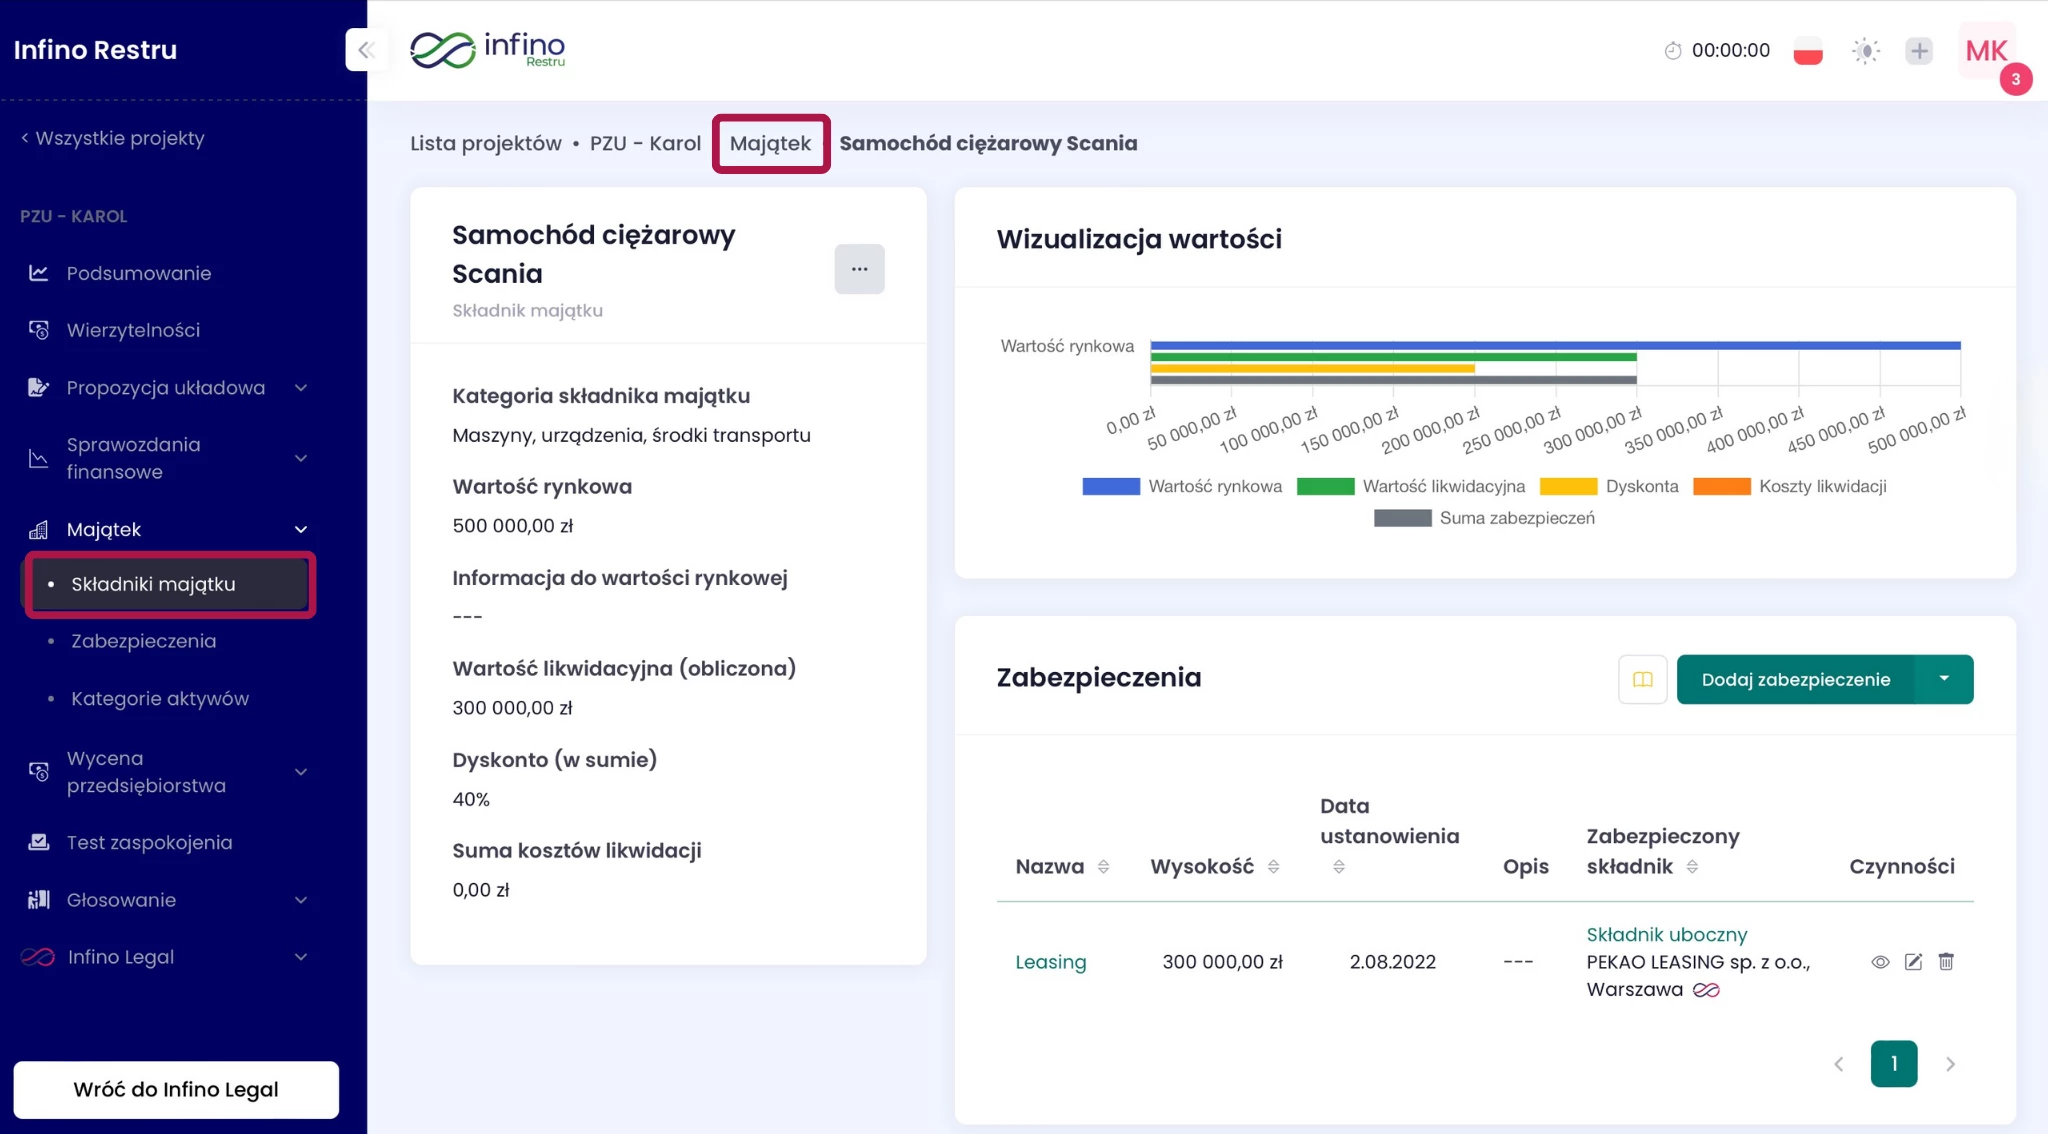Image resolution: width=2048 pixels, height=1134 pixels.
Task: Click blue Wartość rynkowa legend swatch
Action: pos(1110,487)
